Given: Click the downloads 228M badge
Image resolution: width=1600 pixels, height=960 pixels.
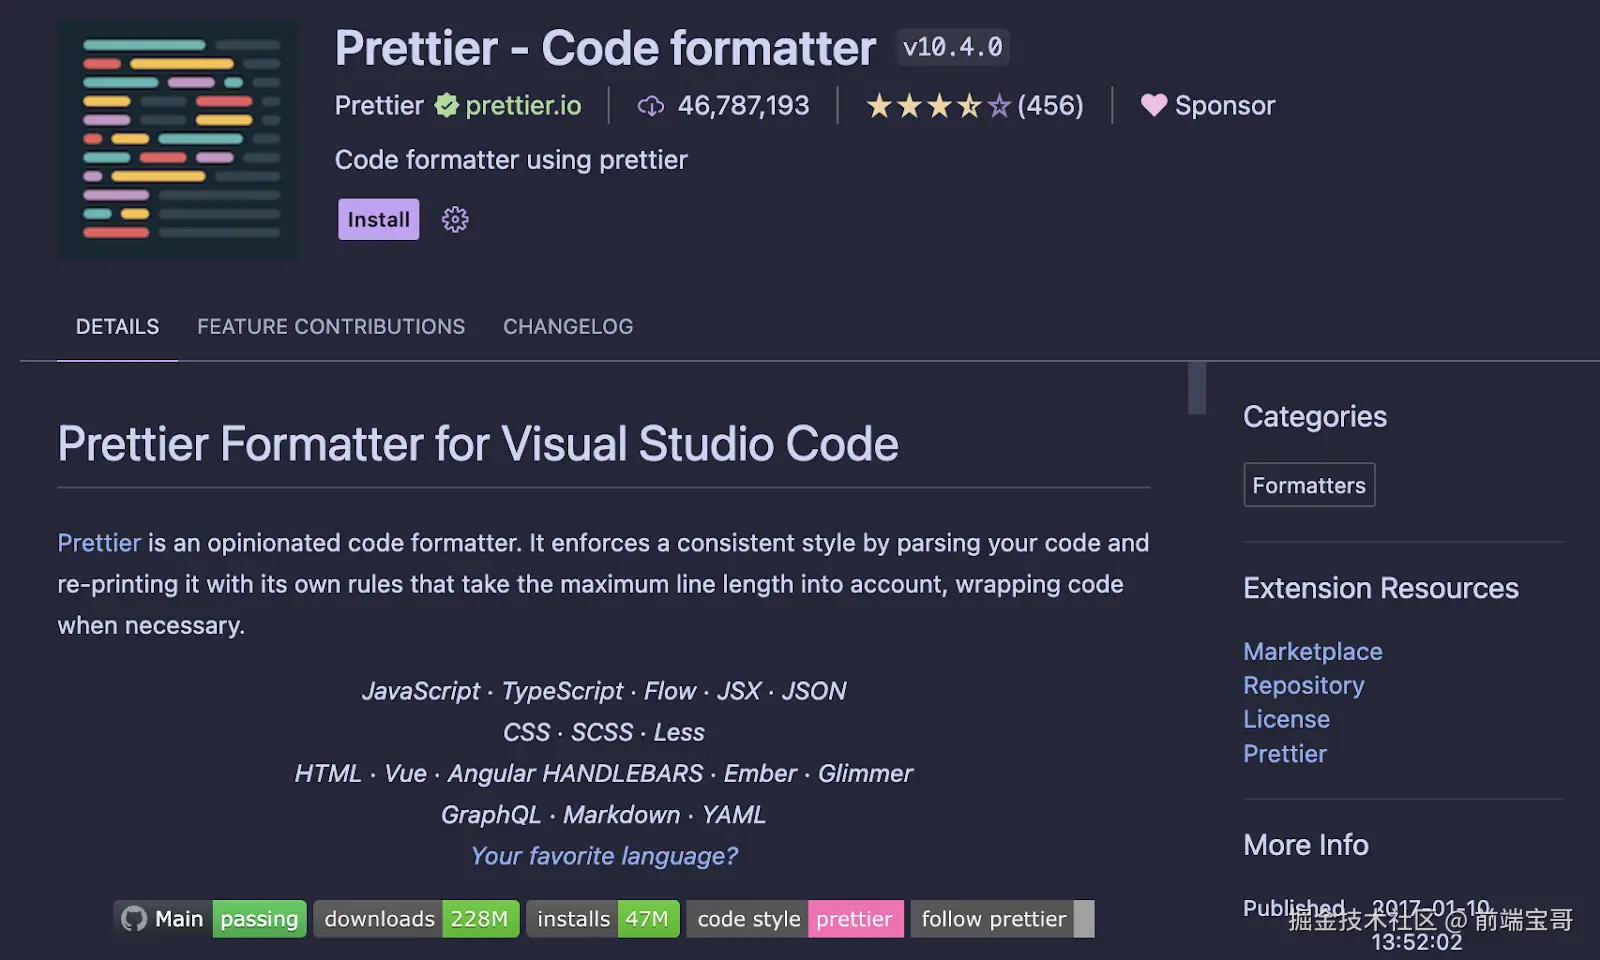Looking at the screenshot, I should [x=416, y=919].
